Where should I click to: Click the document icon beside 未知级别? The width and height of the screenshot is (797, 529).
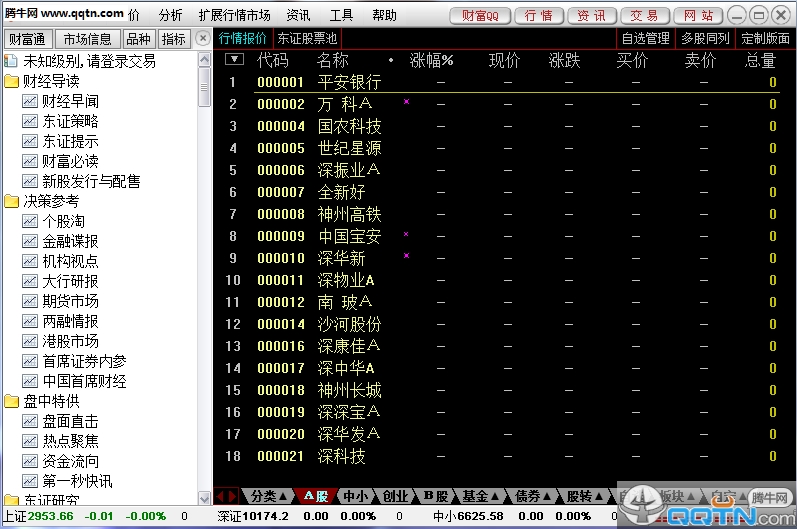(11, 61)
